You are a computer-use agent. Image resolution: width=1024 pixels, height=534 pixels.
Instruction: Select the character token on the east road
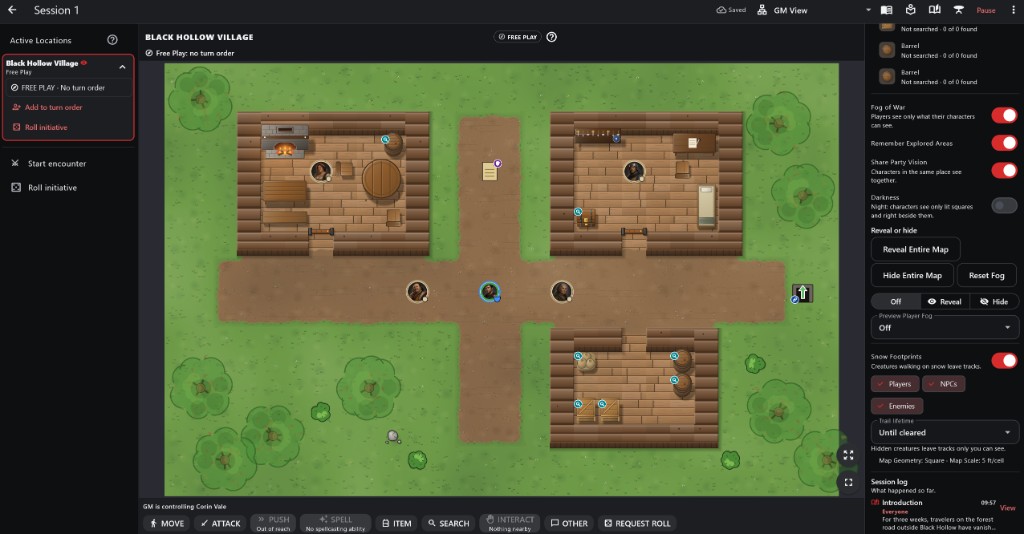[x=562, y=291]
